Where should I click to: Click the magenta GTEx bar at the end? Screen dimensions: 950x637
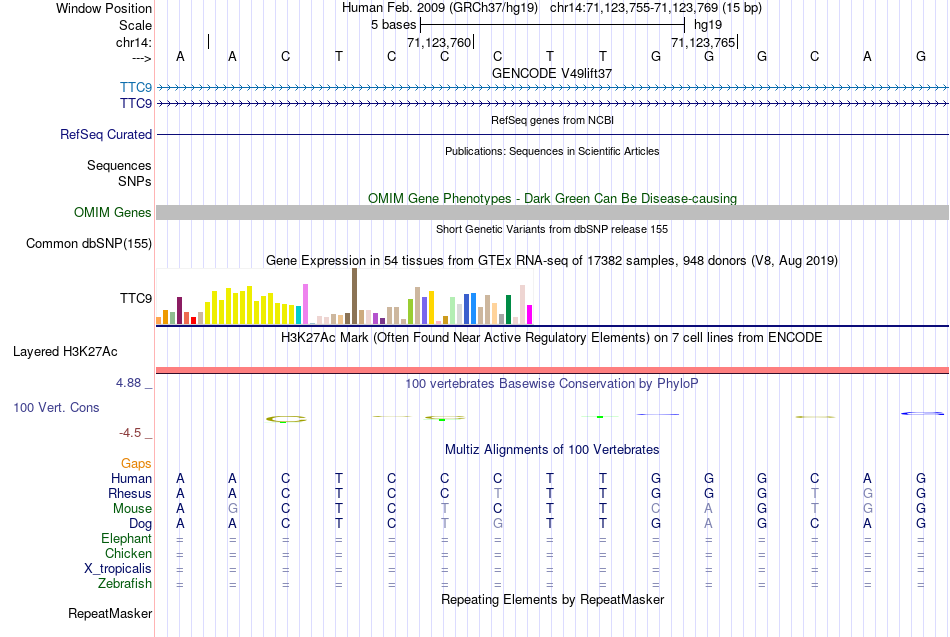click(x=530, y=315)
